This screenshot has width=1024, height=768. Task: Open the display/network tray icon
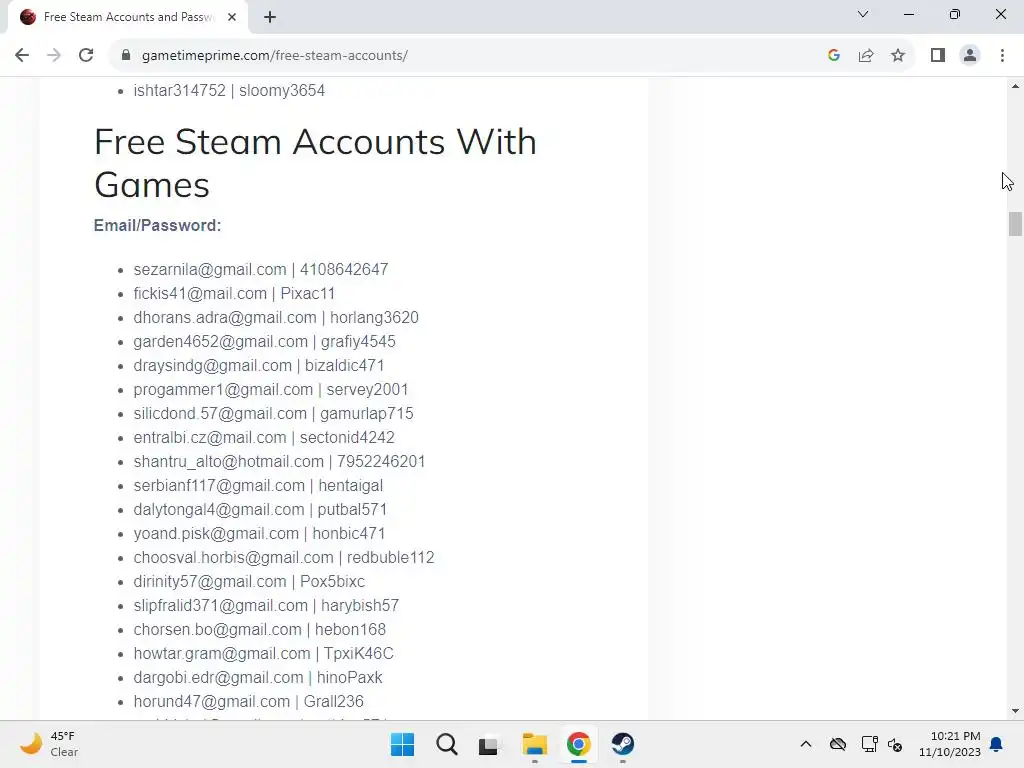(x=869, y=744)
